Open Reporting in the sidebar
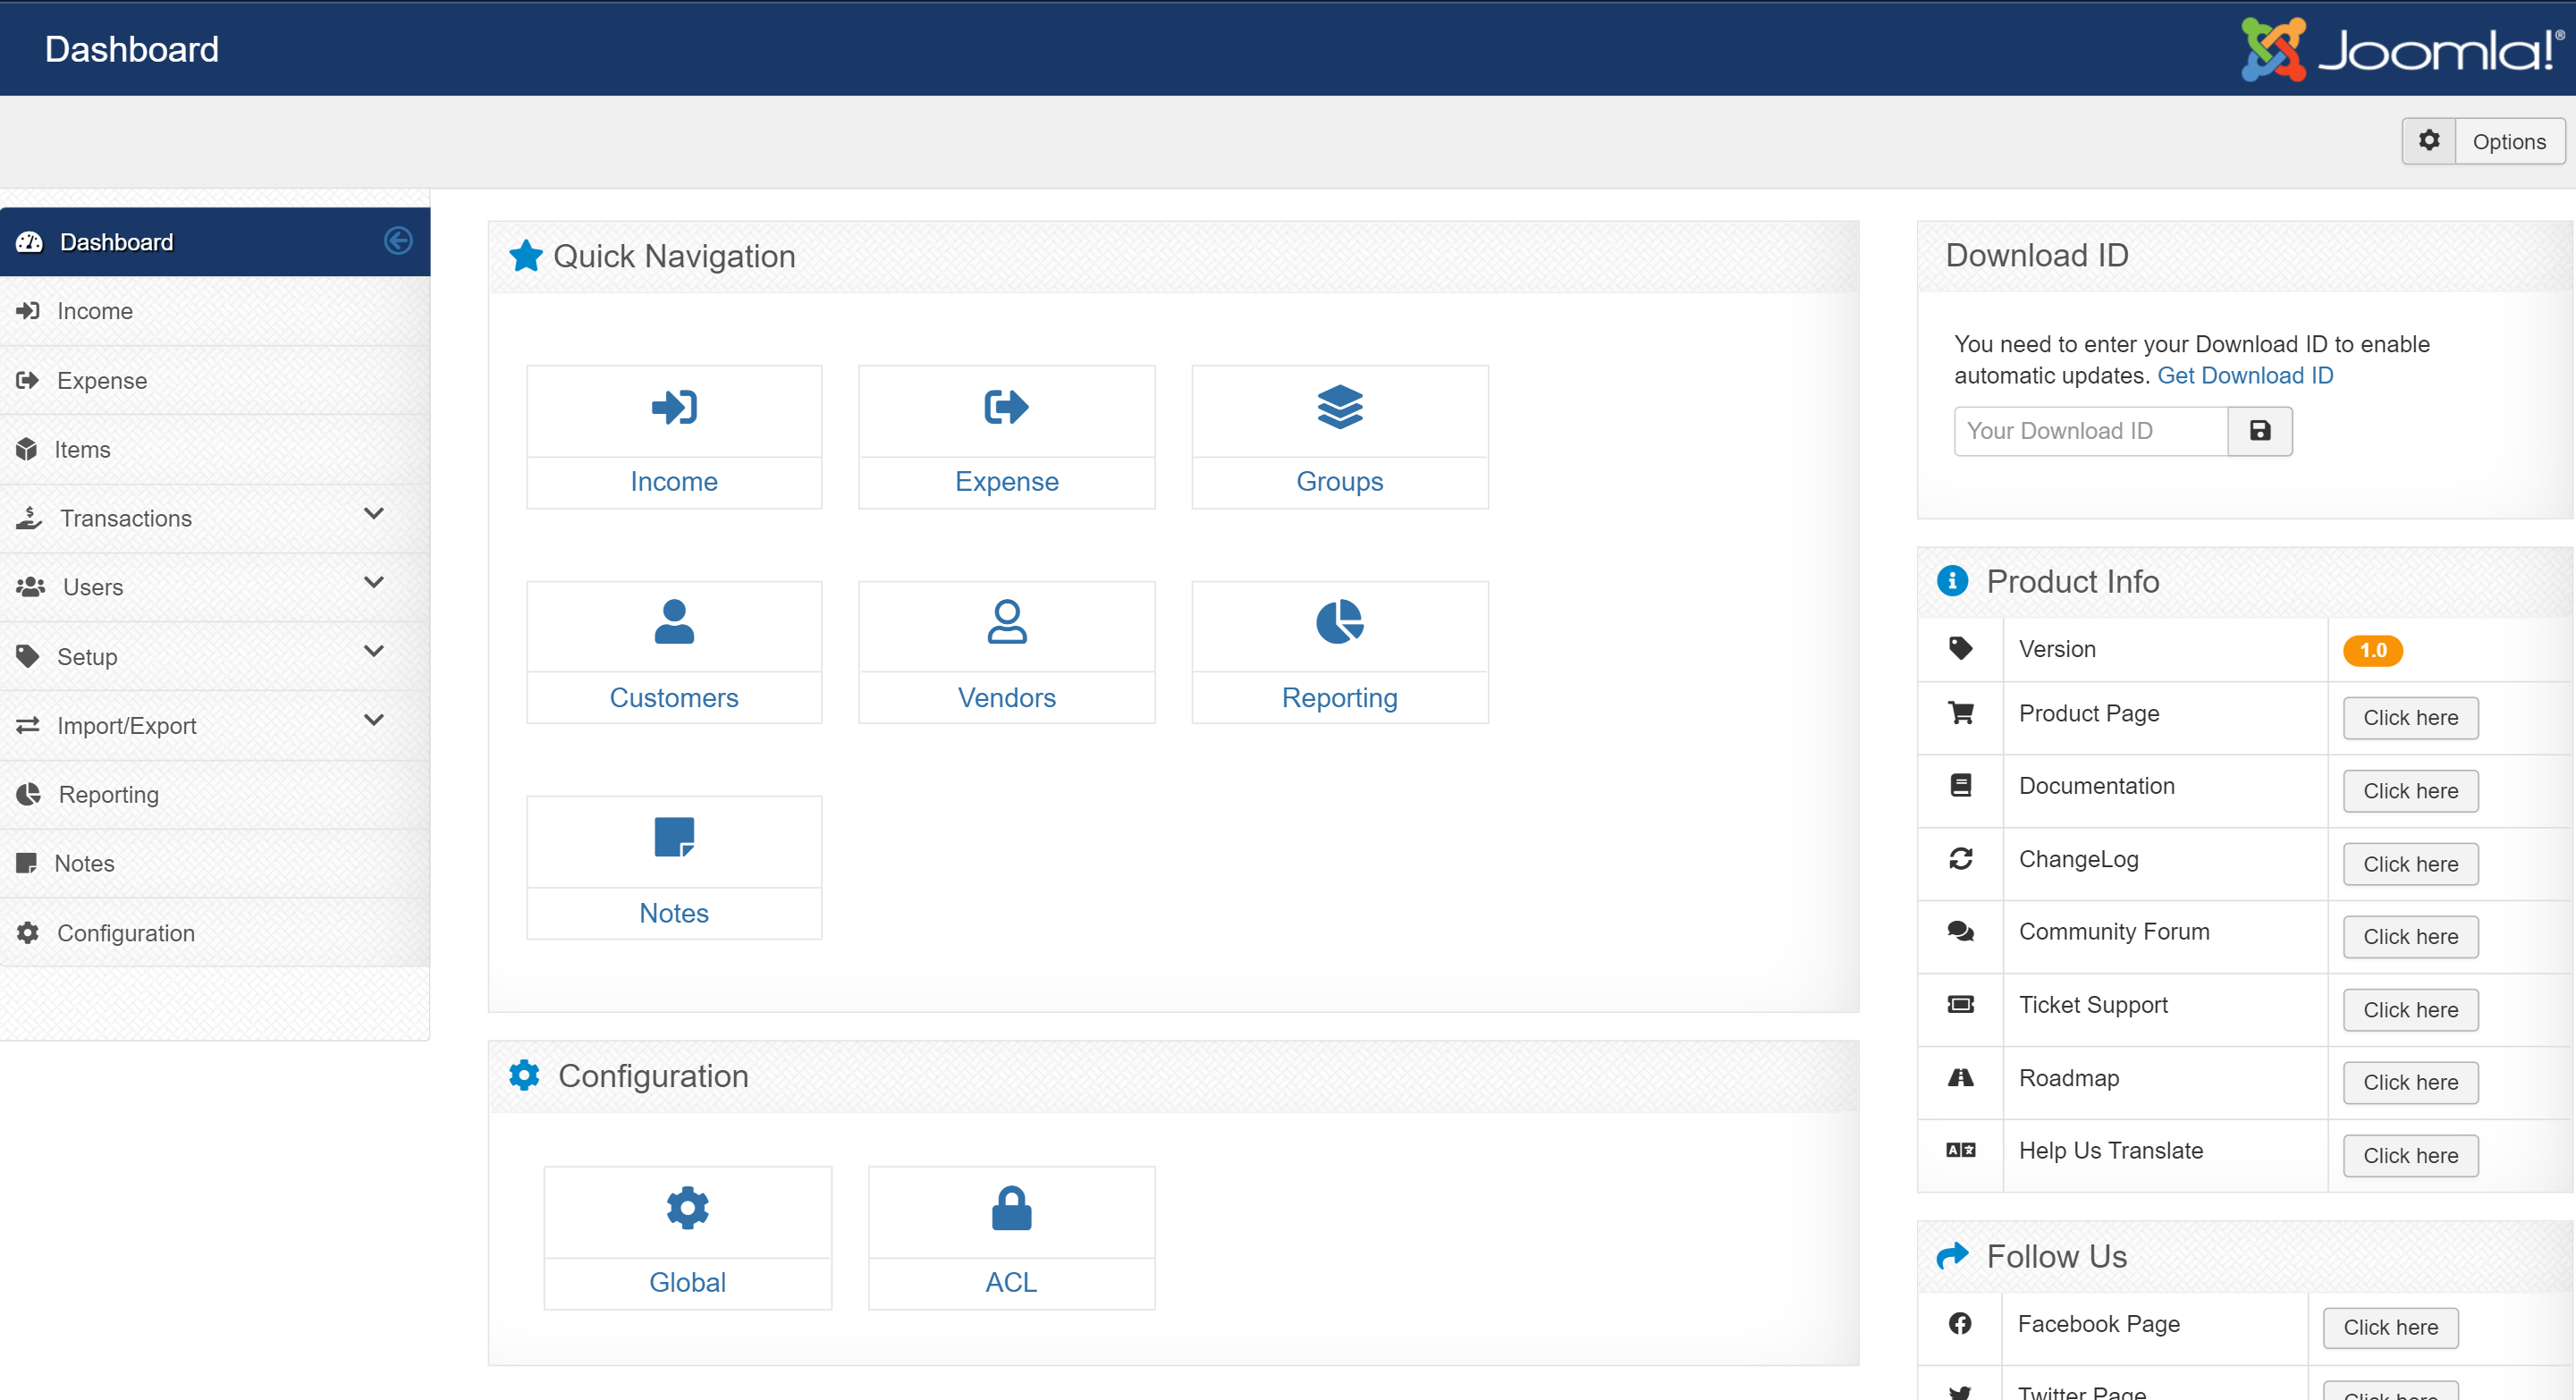This screenshot has height=1400, width=2576. click(x=215, y=795)
